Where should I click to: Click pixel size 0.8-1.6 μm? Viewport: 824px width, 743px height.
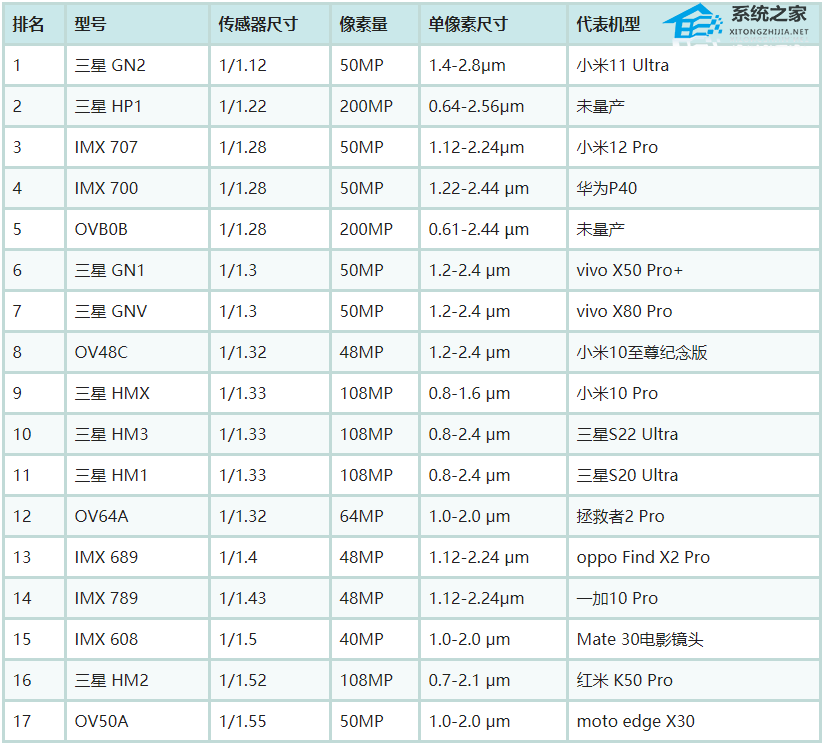(469, 393)
